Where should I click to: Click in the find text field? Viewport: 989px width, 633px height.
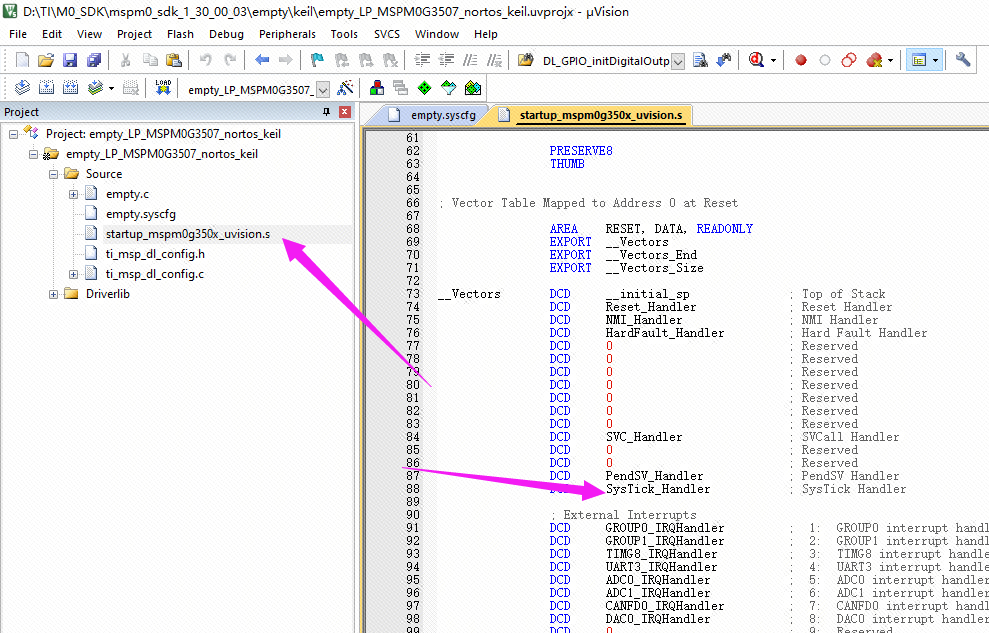point(606,61)
